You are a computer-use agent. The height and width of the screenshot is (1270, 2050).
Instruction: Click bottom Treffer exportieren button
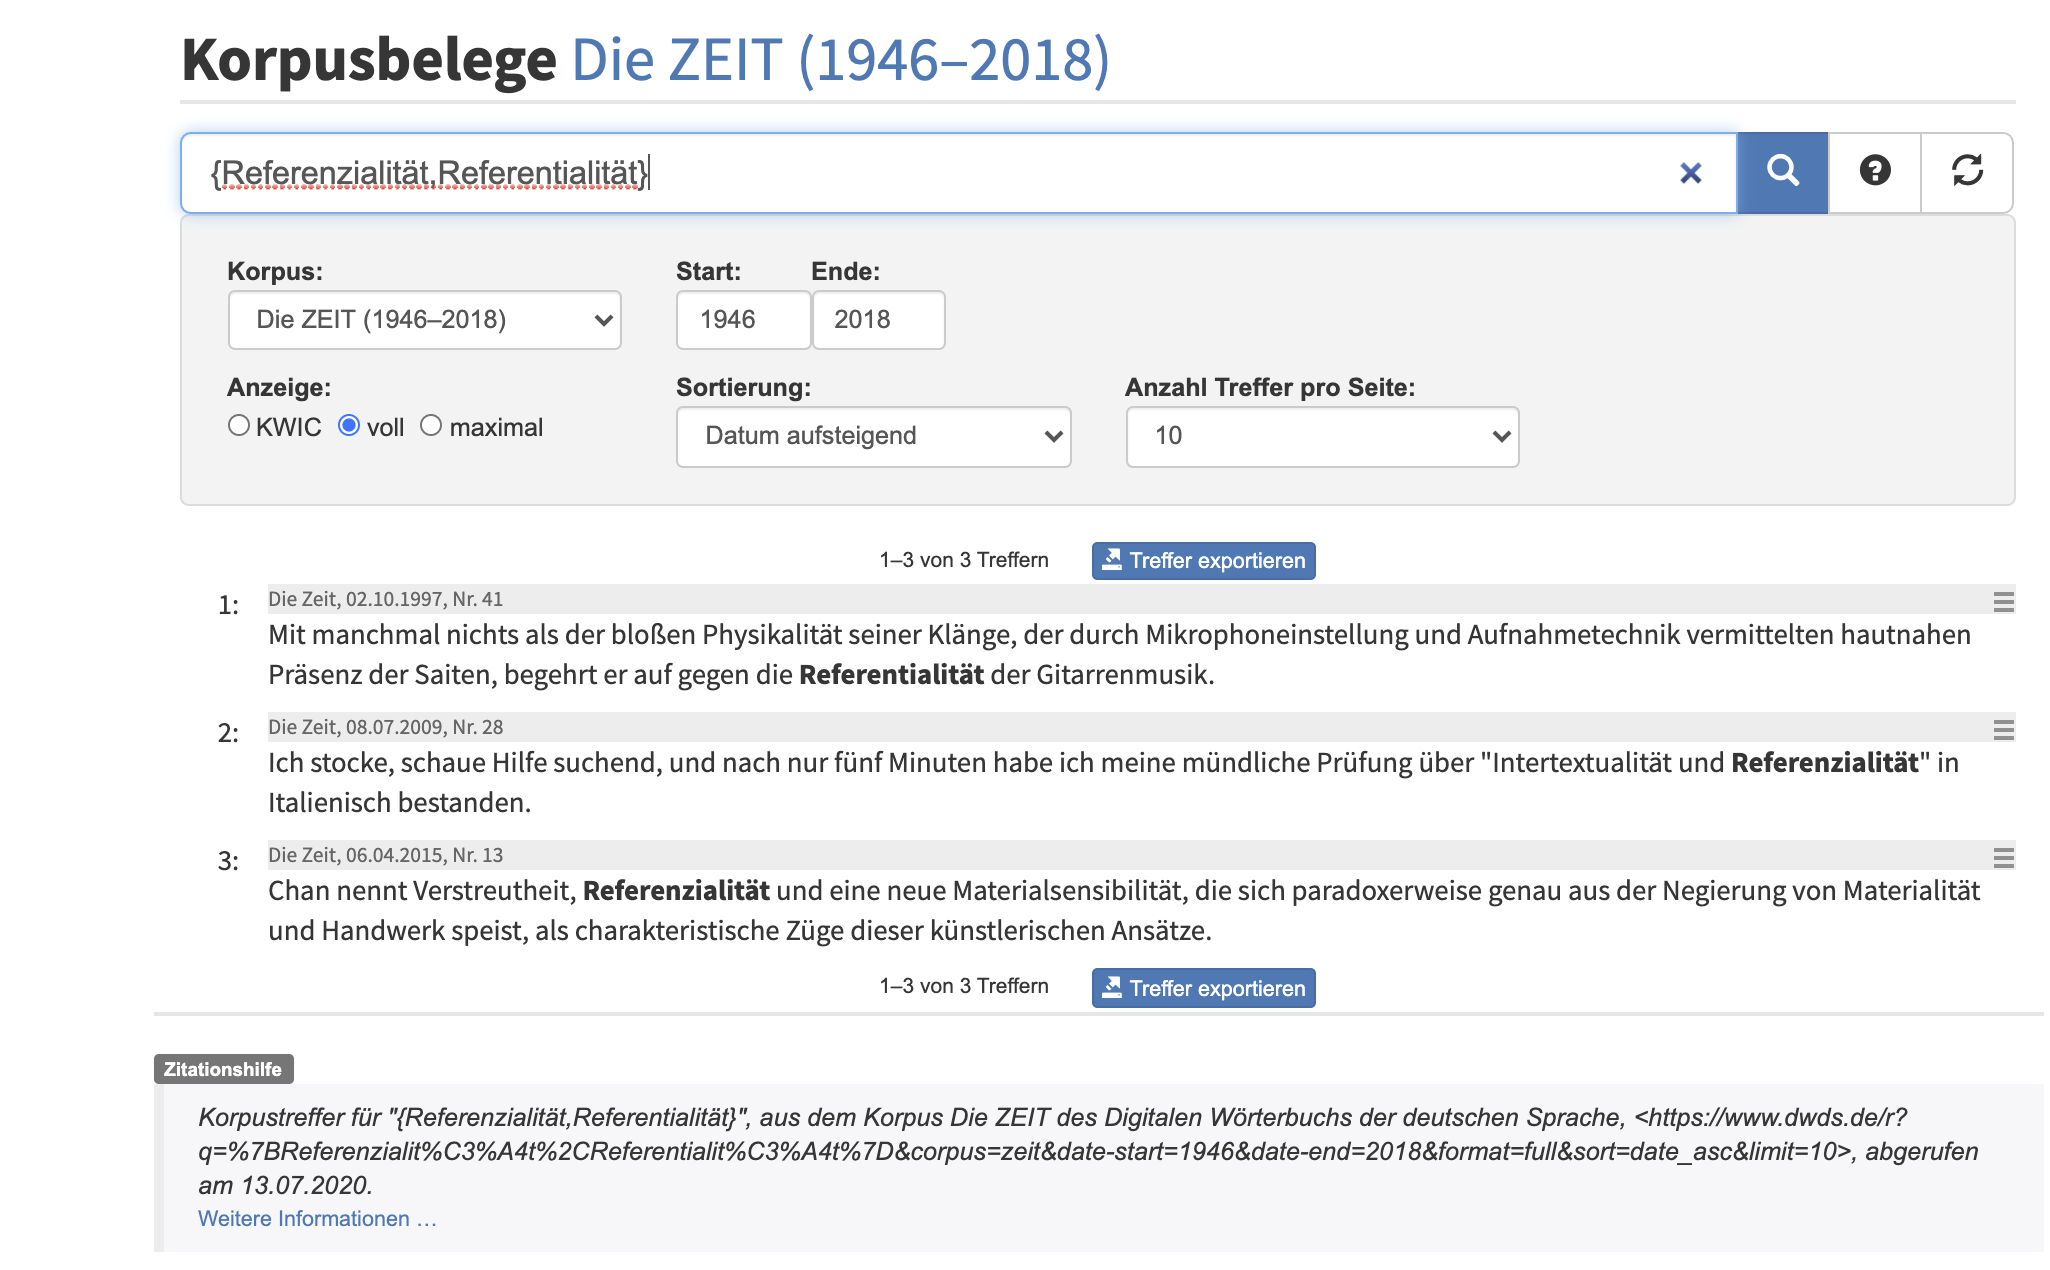pos(1203,988)
